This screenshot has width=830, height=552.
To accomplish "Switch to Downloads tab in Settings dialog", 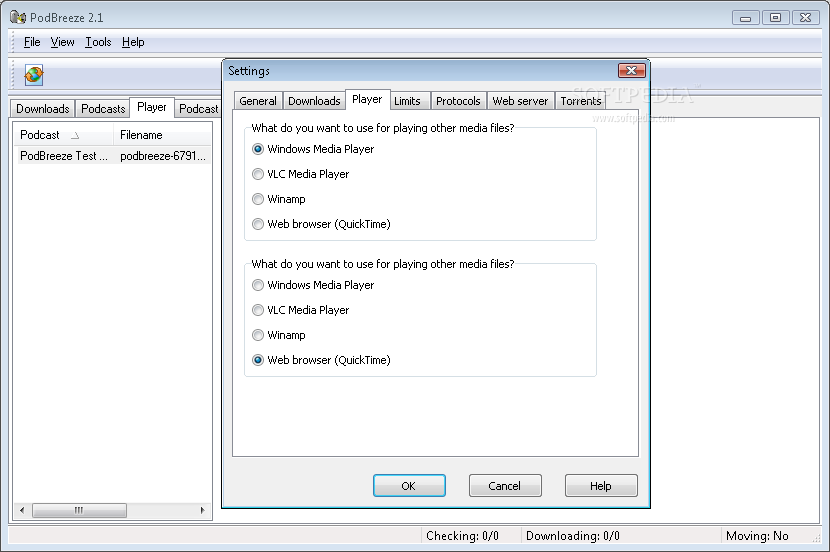I will (314, 101).
